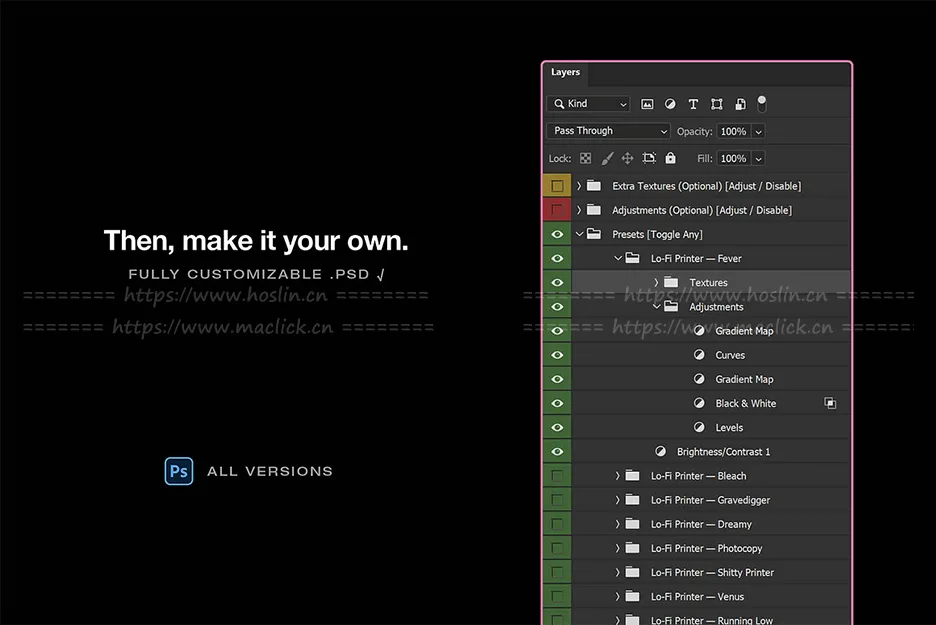The width and height of the screenshot is (936, 625).
Task: Toggle layer filtering on/off switch
Action: 761,103
